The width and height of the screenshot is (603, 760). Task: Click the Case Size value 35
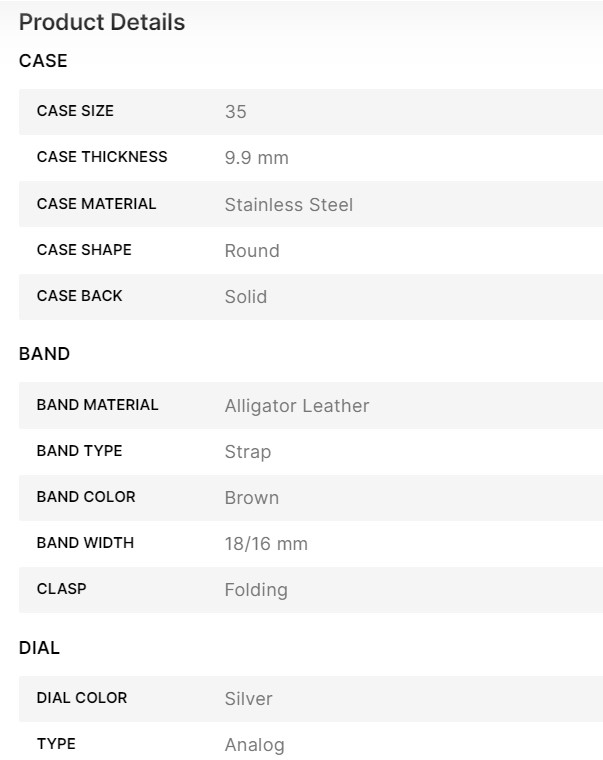(235, 112)
